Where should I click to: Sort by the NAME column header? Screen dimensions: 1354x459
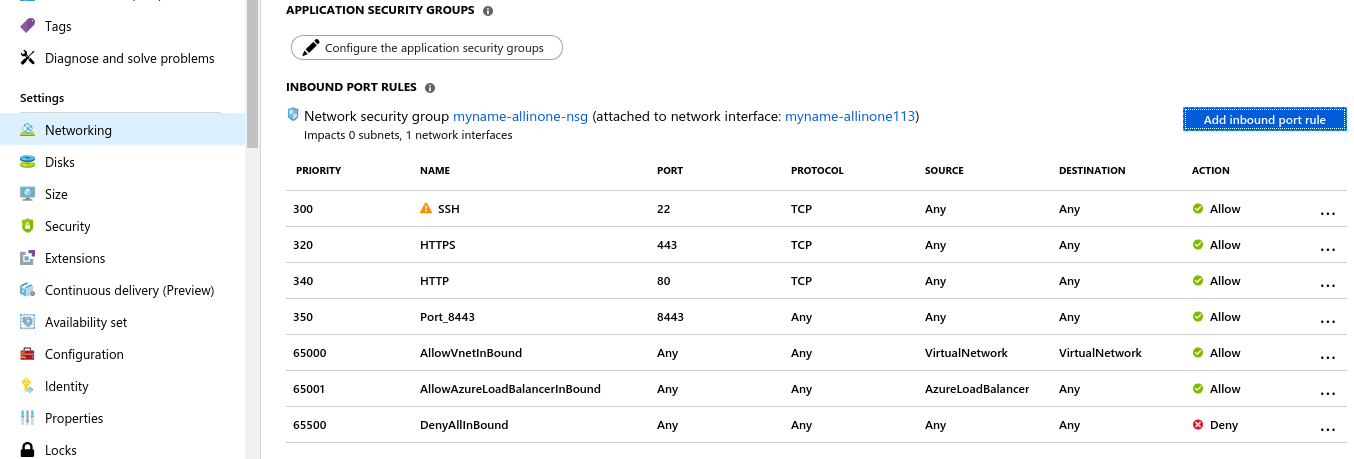pos(435,171)
